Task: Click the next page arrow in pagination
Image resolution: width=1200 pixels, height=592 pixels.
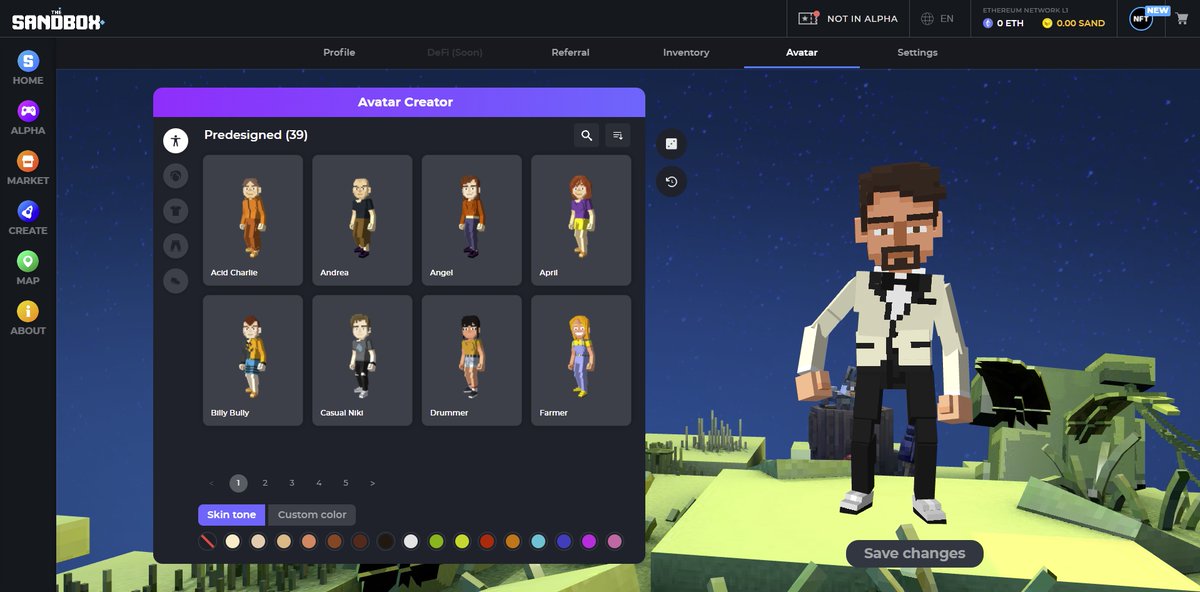Action: pos(373,483)
